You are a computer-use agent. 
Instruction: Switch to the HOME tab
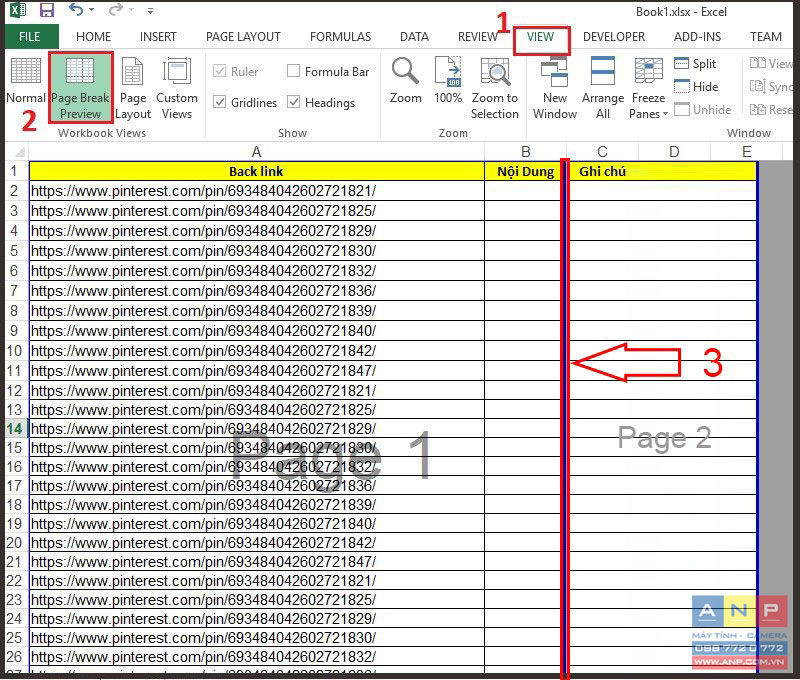(x=93, y=37)
